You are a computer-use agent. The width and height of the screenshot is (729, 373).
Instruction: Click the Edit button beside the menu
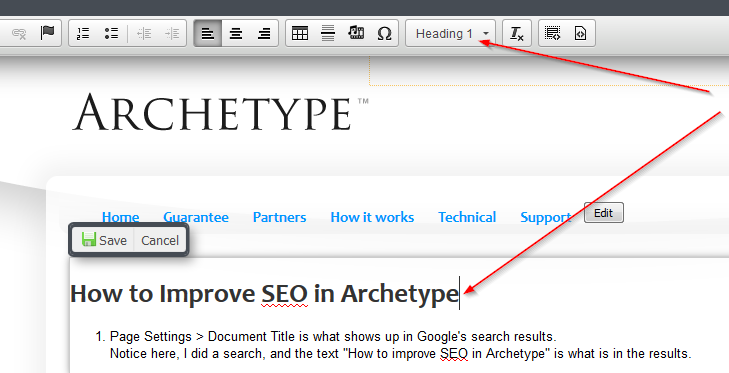[x=603, y=213]
